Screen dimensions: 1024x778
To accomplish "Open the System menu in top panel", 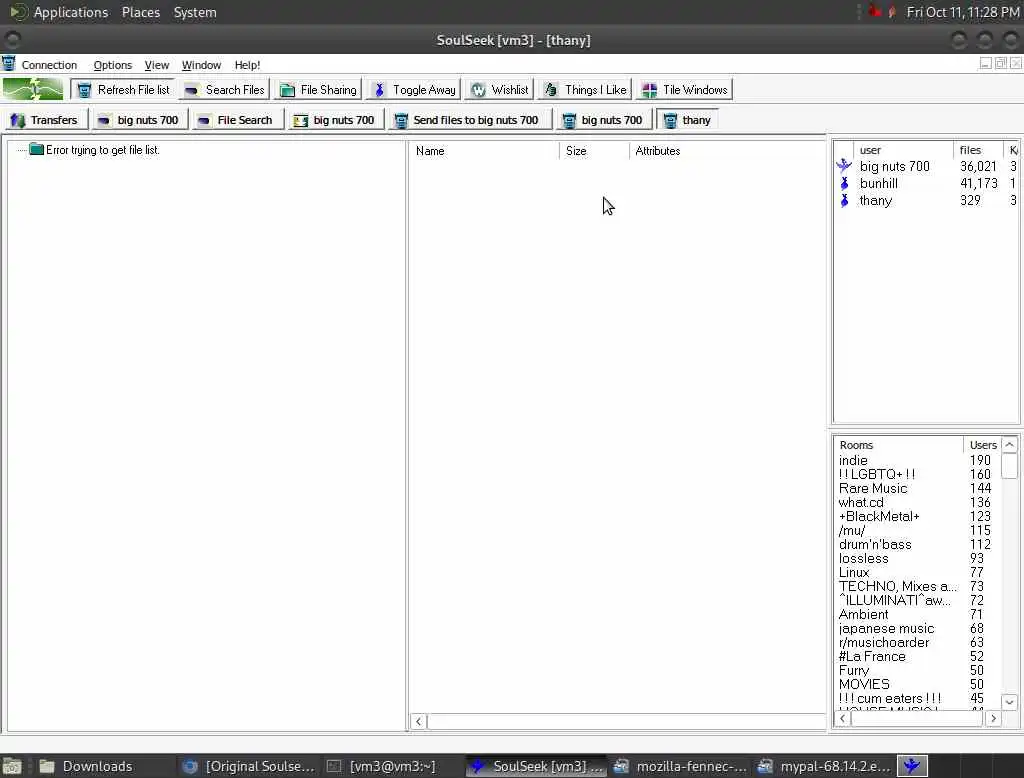I will 195,12.
